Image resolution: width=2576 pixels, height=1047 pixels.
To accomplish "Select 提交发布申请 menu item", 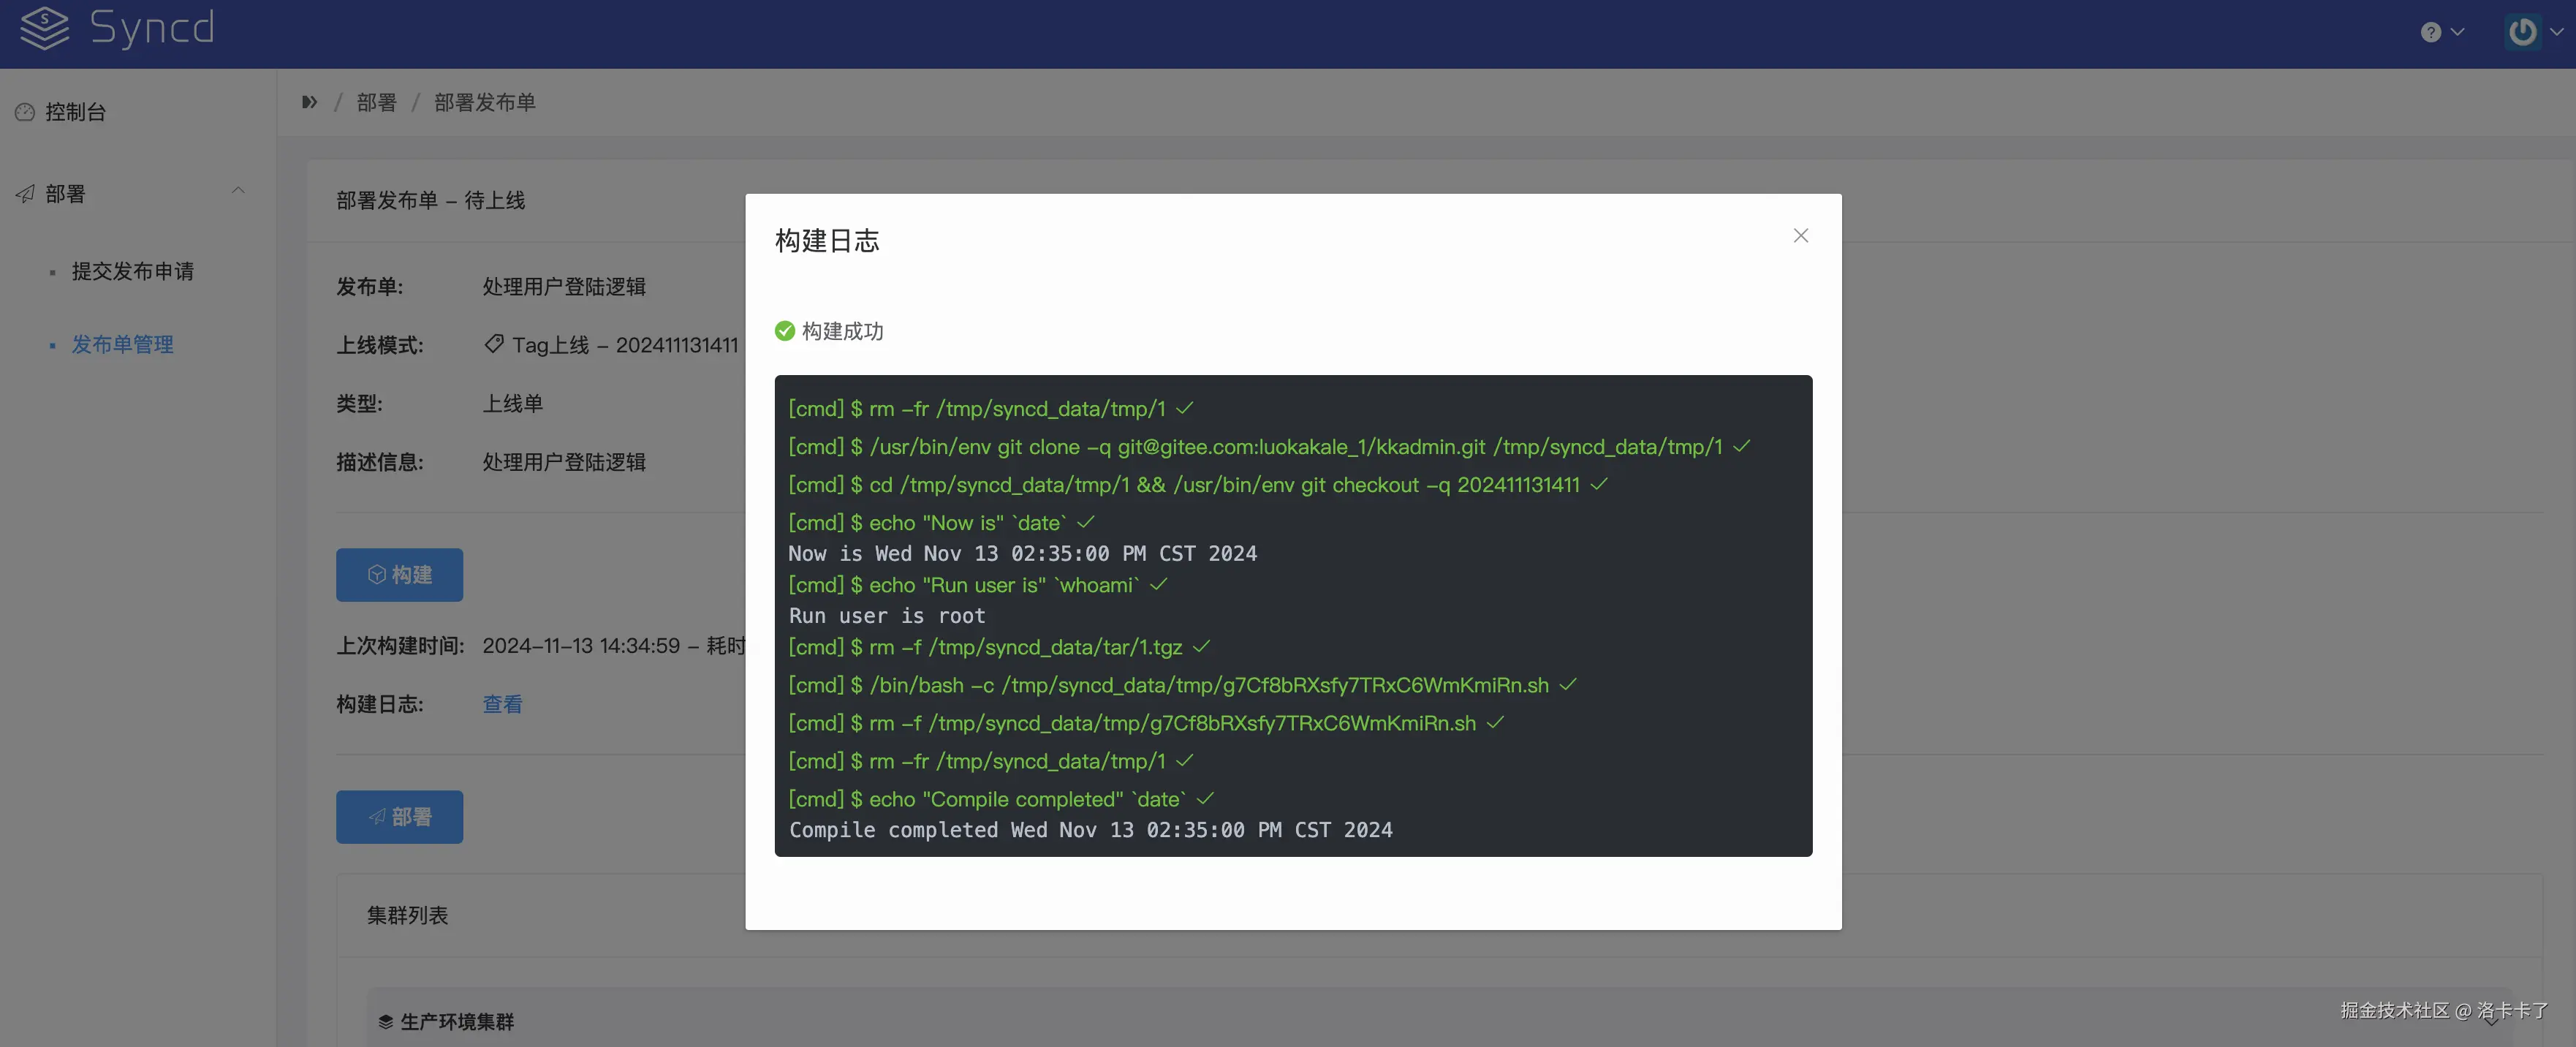I will [x=132, y=271].
